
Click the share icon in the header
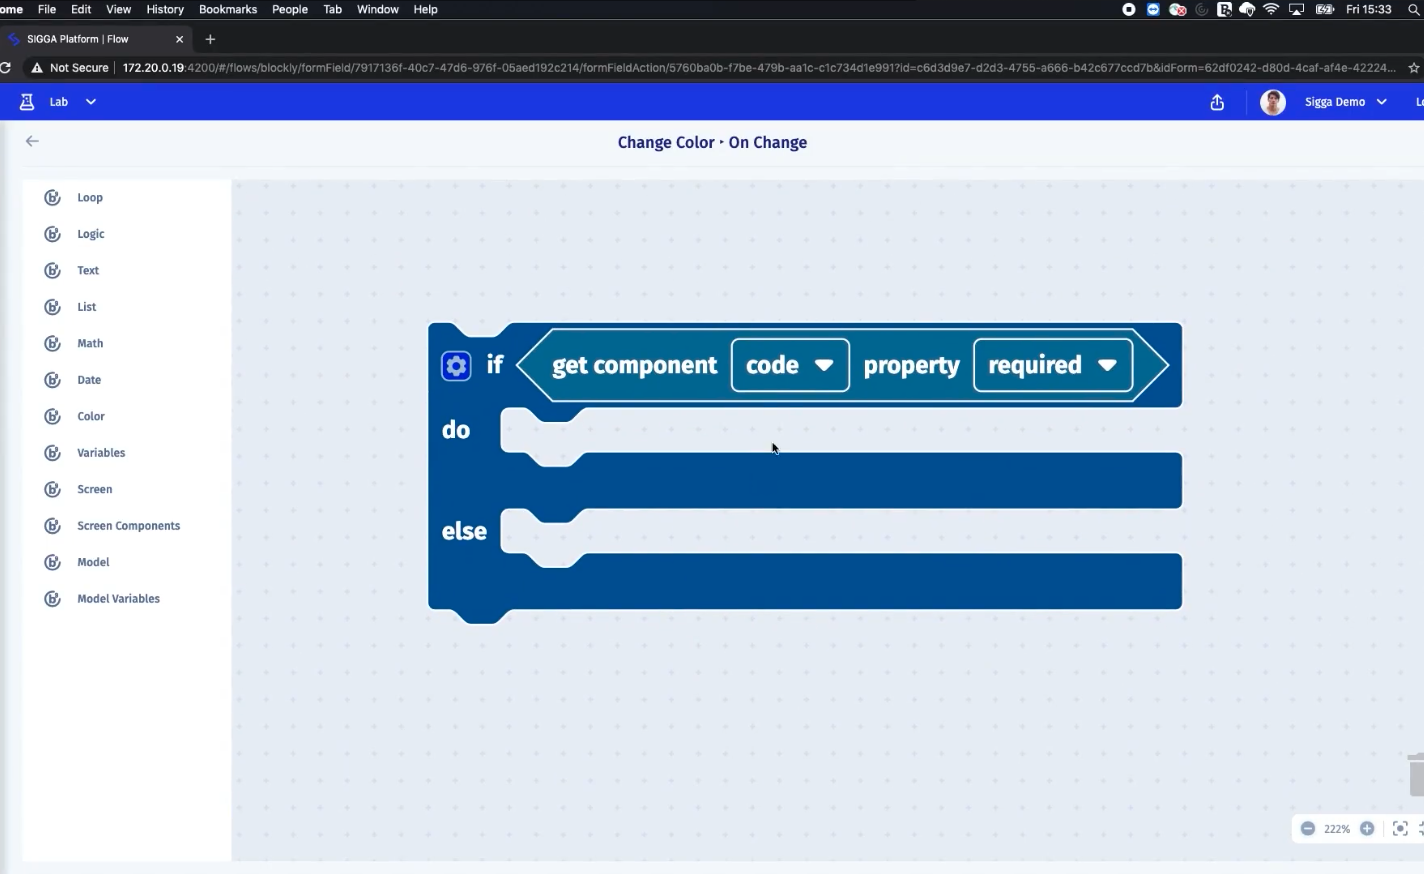click(x=1217, y=102)
